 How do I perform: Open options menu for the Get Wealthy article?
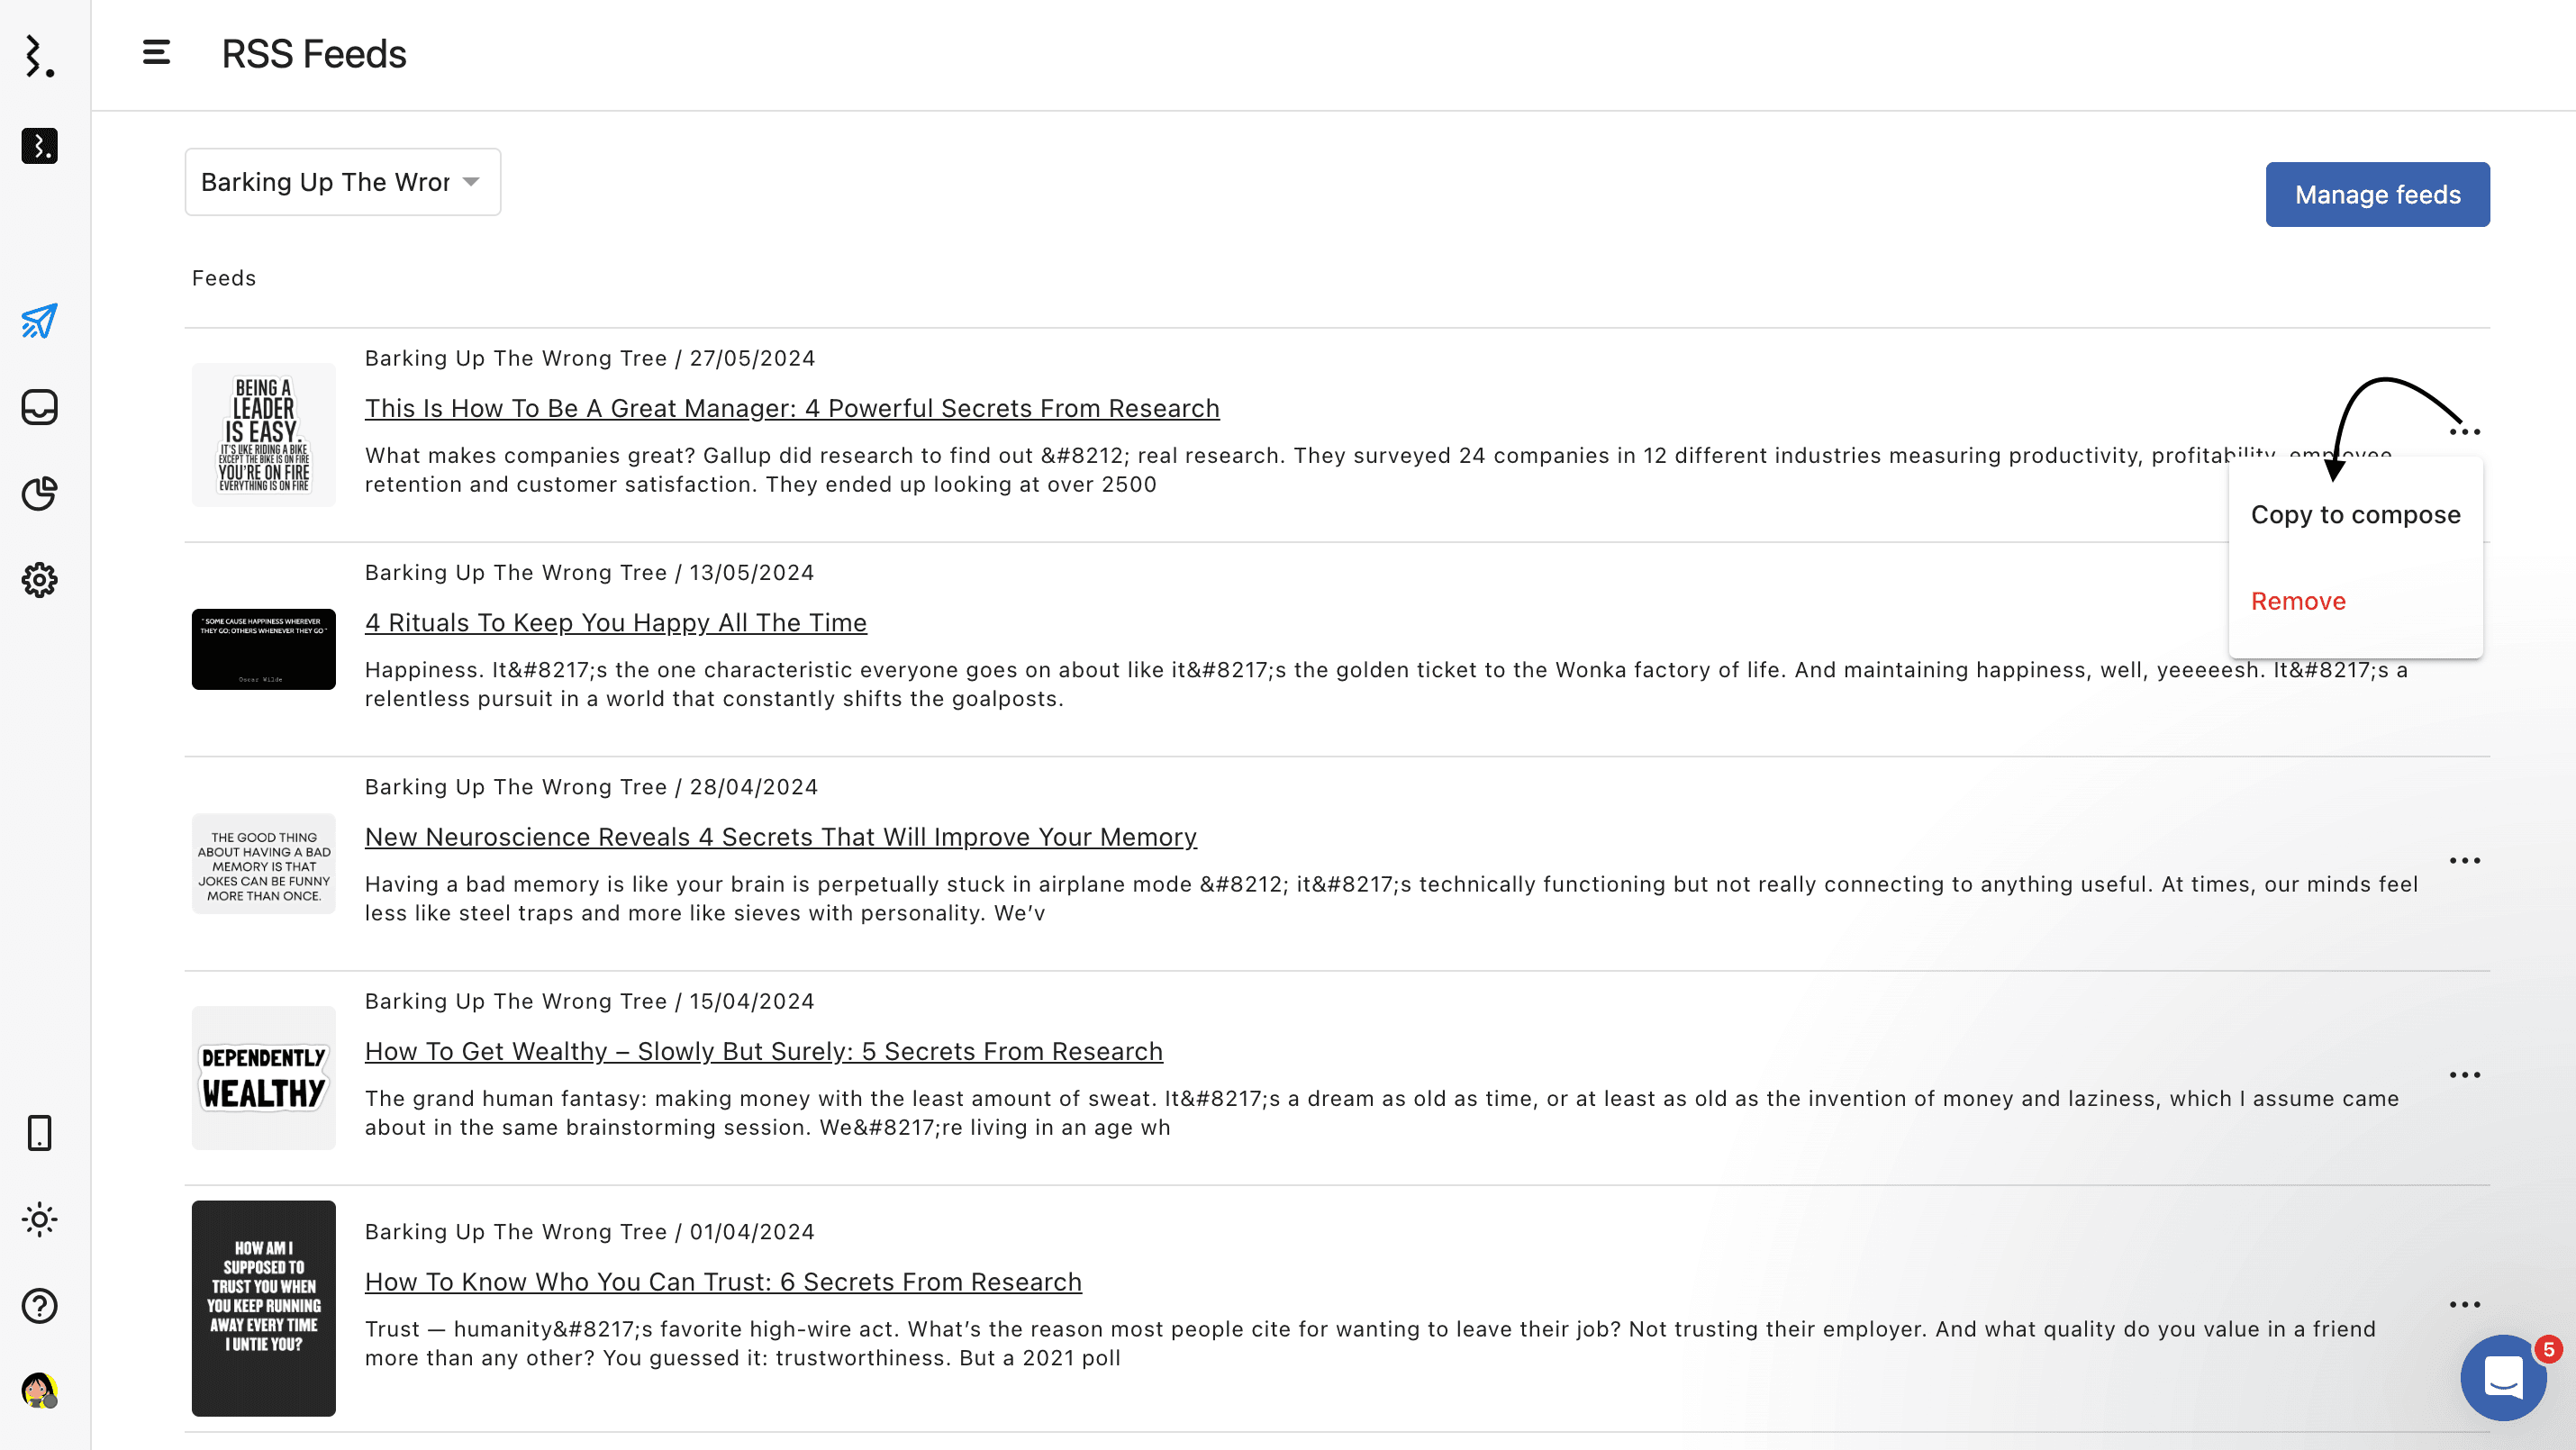click(2464, 1075)
